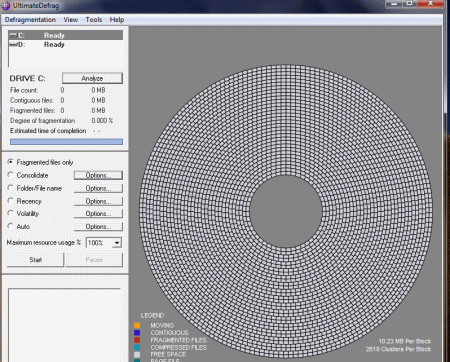Viewport: 450px width, 362px height.
Task: Enable the Auto defrag radio option
Action: pyautogui.click(x=11, y=226)
